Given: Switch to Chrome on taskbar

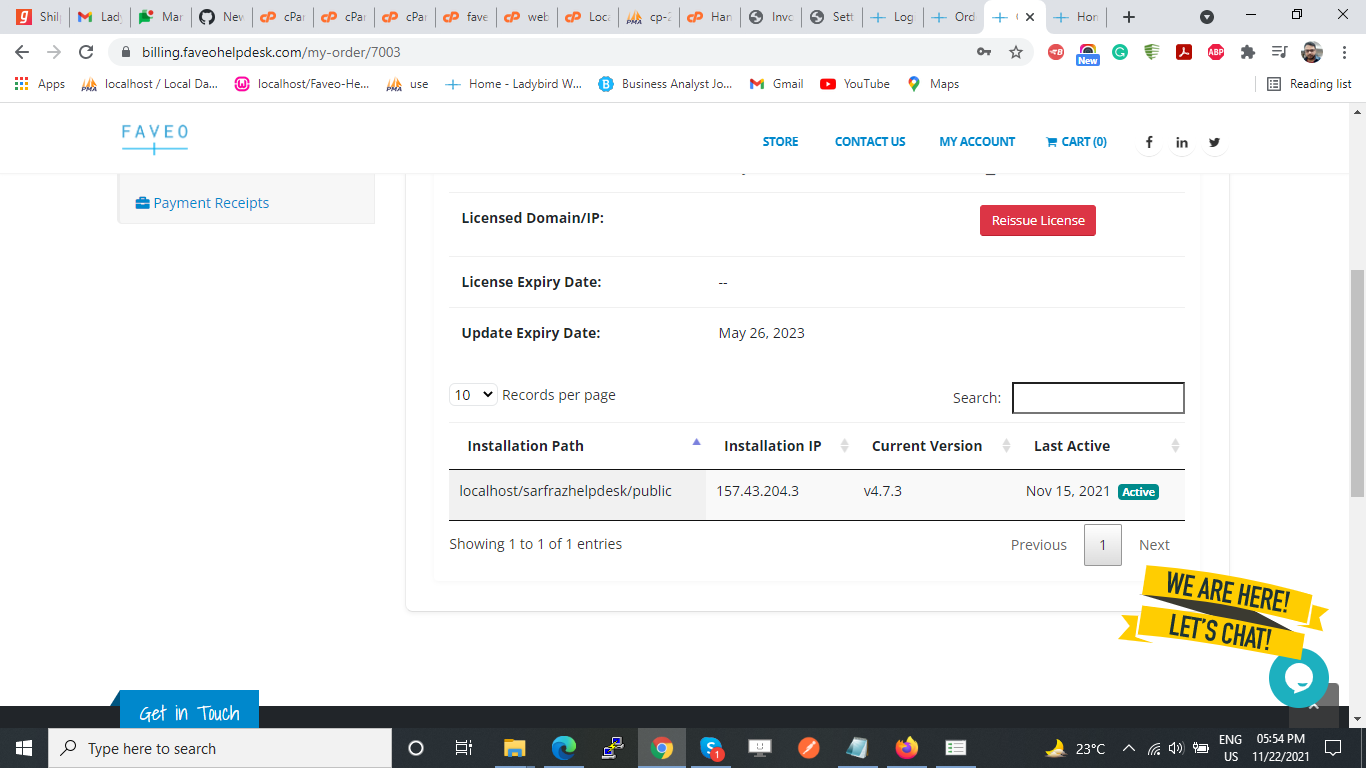Looking at the screenshot, I should coord(662,748).
